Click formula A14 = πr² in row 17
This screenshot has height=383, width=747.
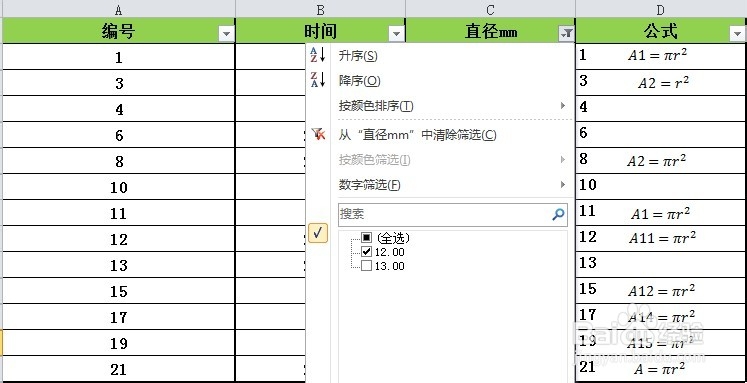click(x=661, y=317)
